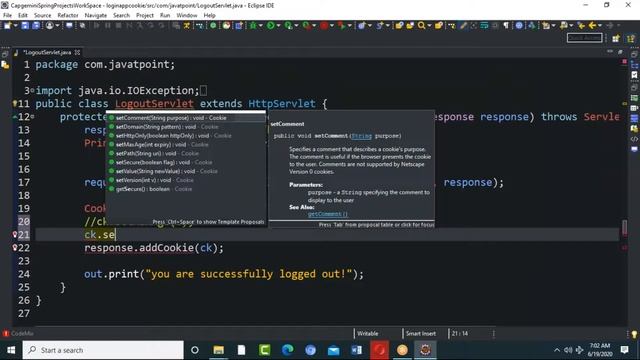Screen dimensions: 640x360
Task: Click the Smart Insert status field
Action: 421,333
